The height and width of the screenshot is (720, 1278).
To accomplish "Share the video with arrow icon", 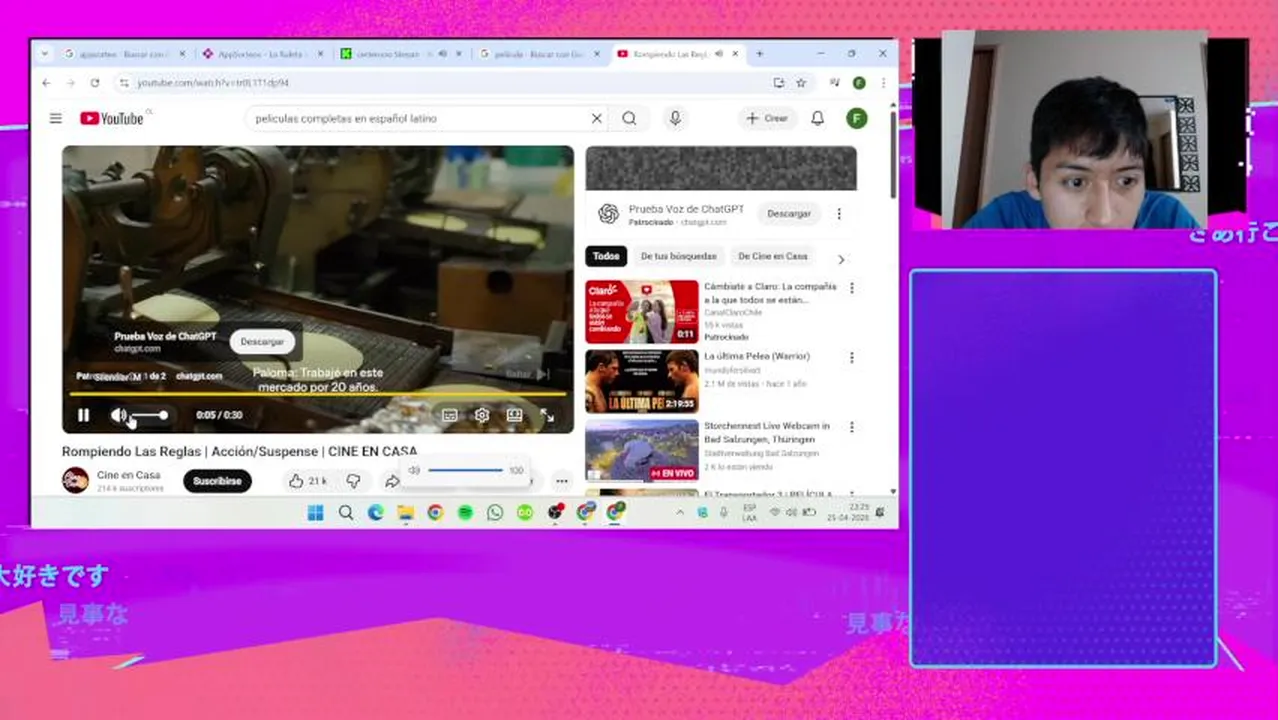I will (x=392, y=482).
